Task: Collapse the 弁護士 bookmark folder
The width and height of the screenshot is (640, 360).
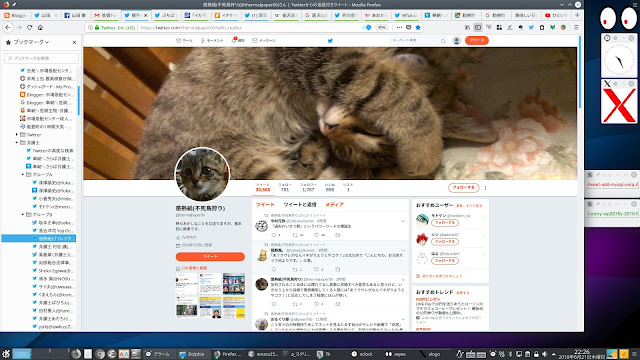Action: pos(17,142)
